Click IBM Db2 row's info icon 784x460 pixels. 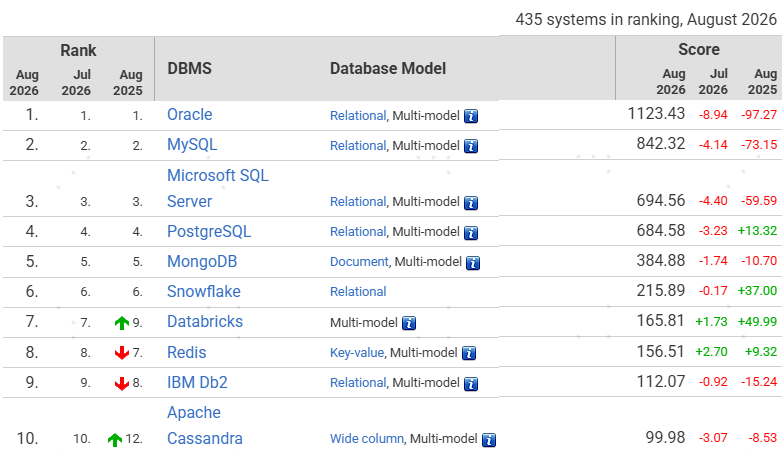click(470, 384)
